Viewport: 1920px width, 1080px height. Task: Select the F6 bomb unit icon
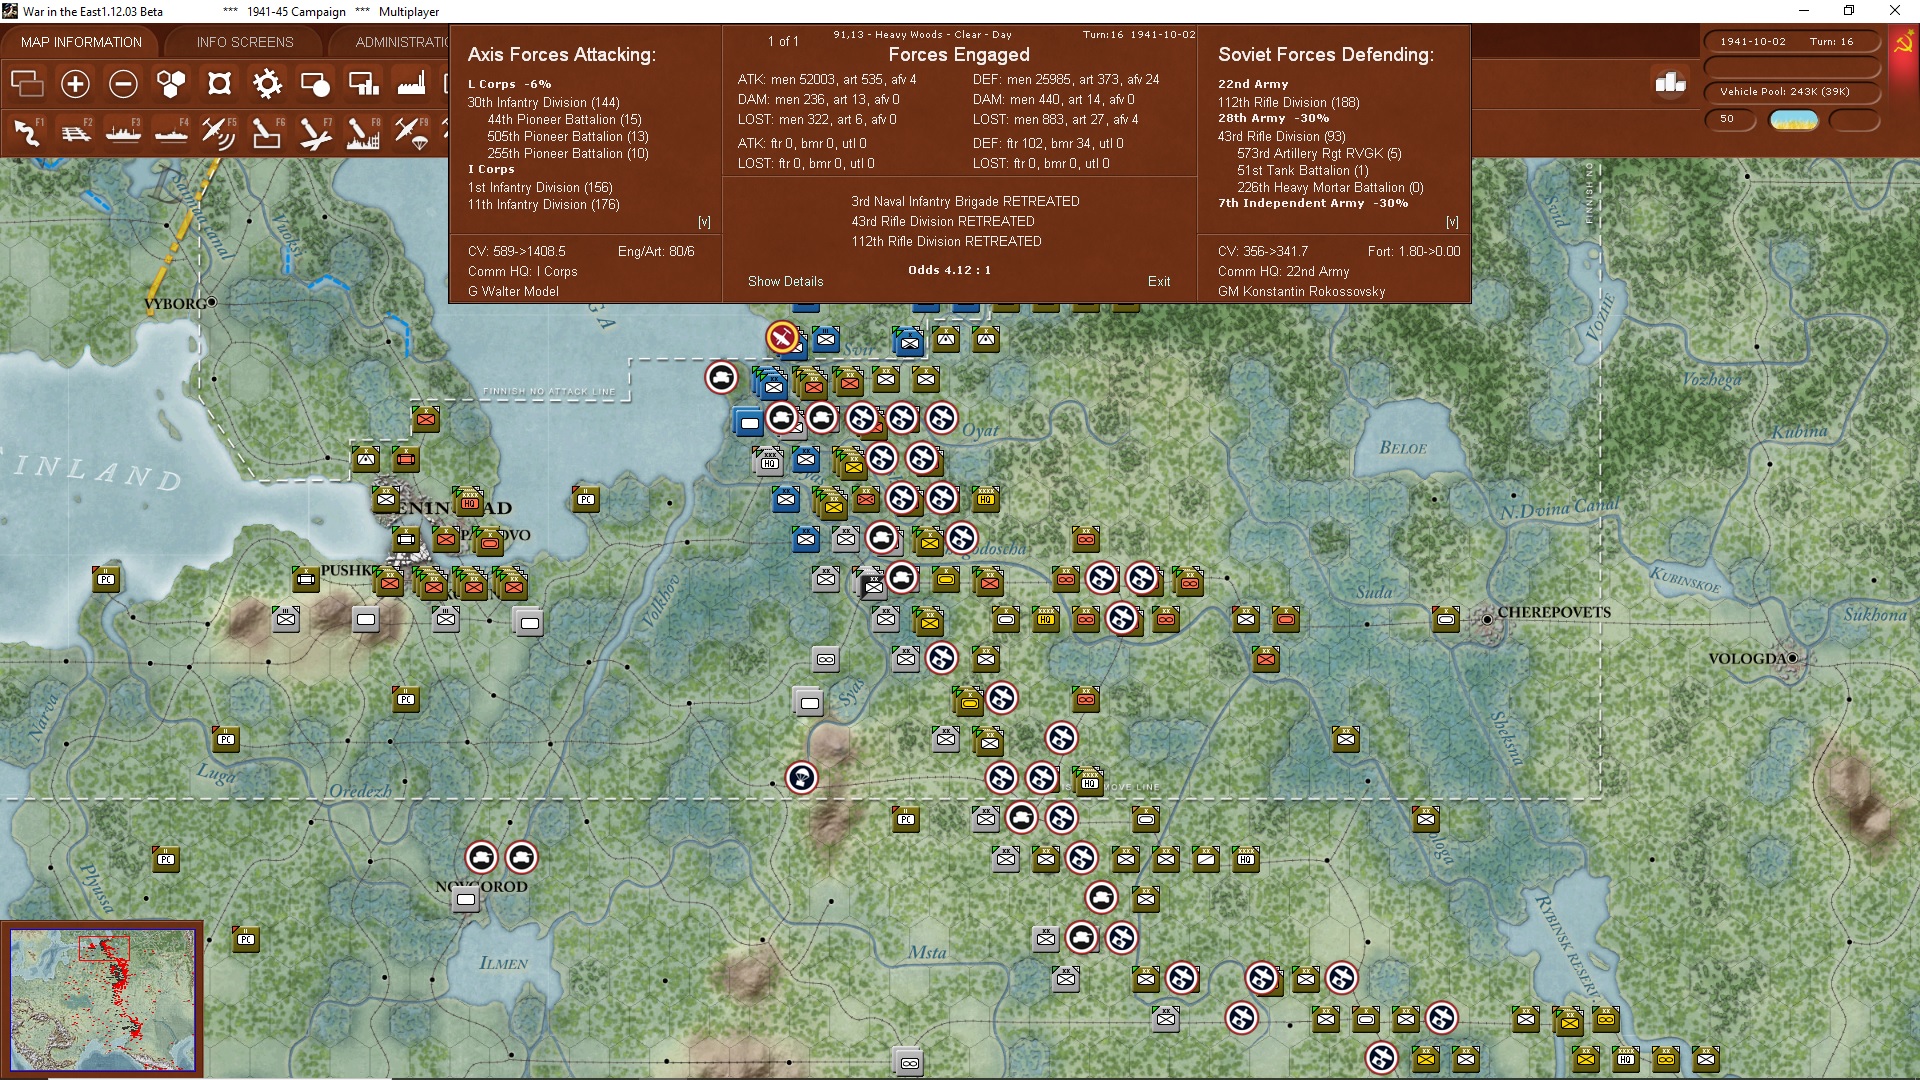point(267,132)
